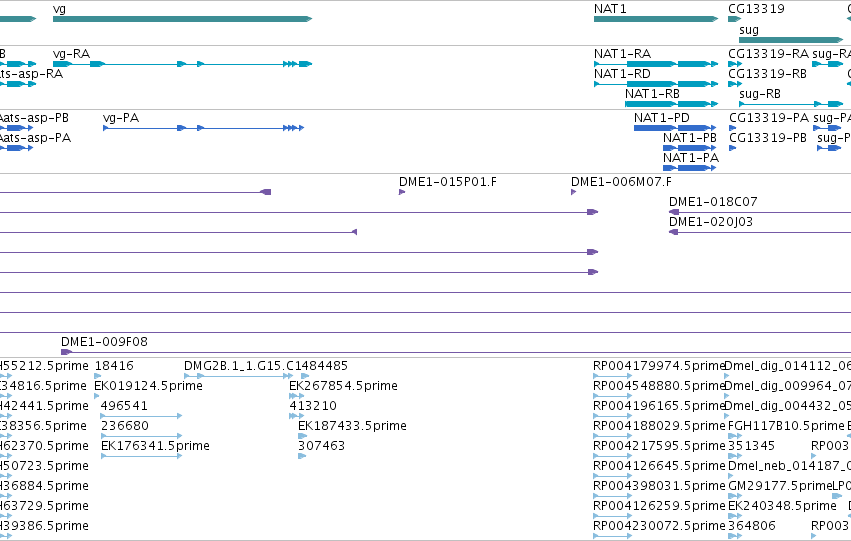
Task: Select the NAT1 gene bar
Action: pos(656,19)
